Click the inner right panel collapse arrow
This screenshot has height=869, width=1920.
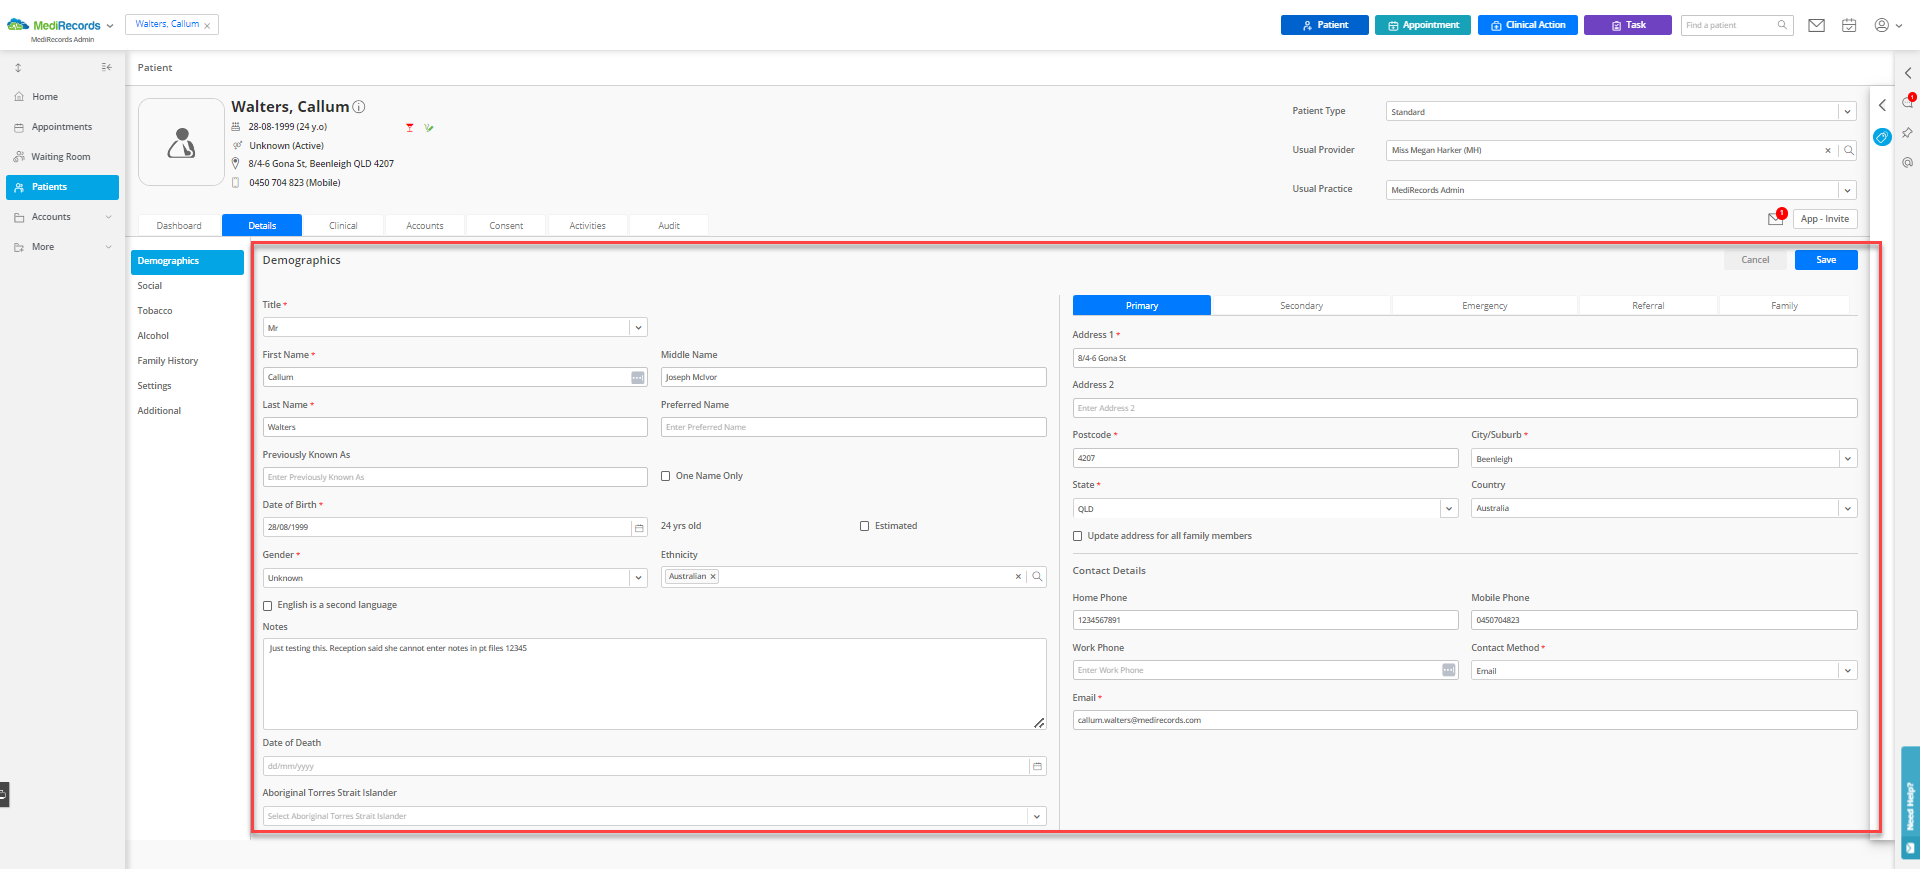[1882, 105]
